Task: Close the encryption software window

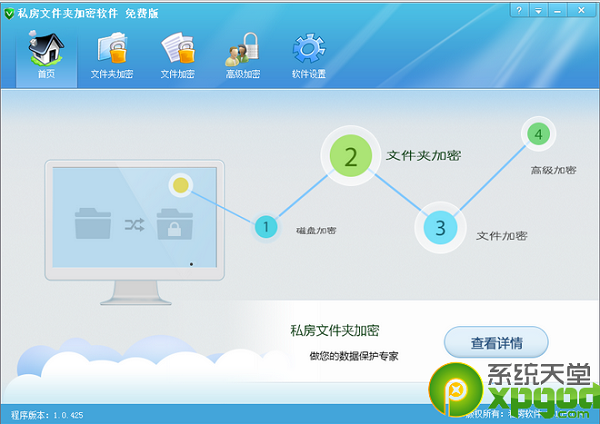Action: [x=581, y=10]
